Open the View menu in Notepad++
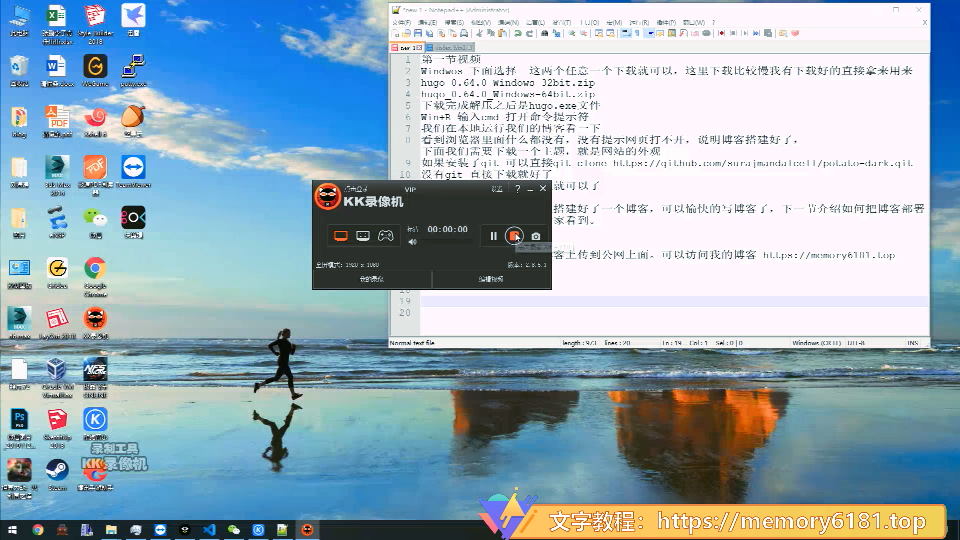The height and width of the screenshot is (540, 960). point(481,23)
